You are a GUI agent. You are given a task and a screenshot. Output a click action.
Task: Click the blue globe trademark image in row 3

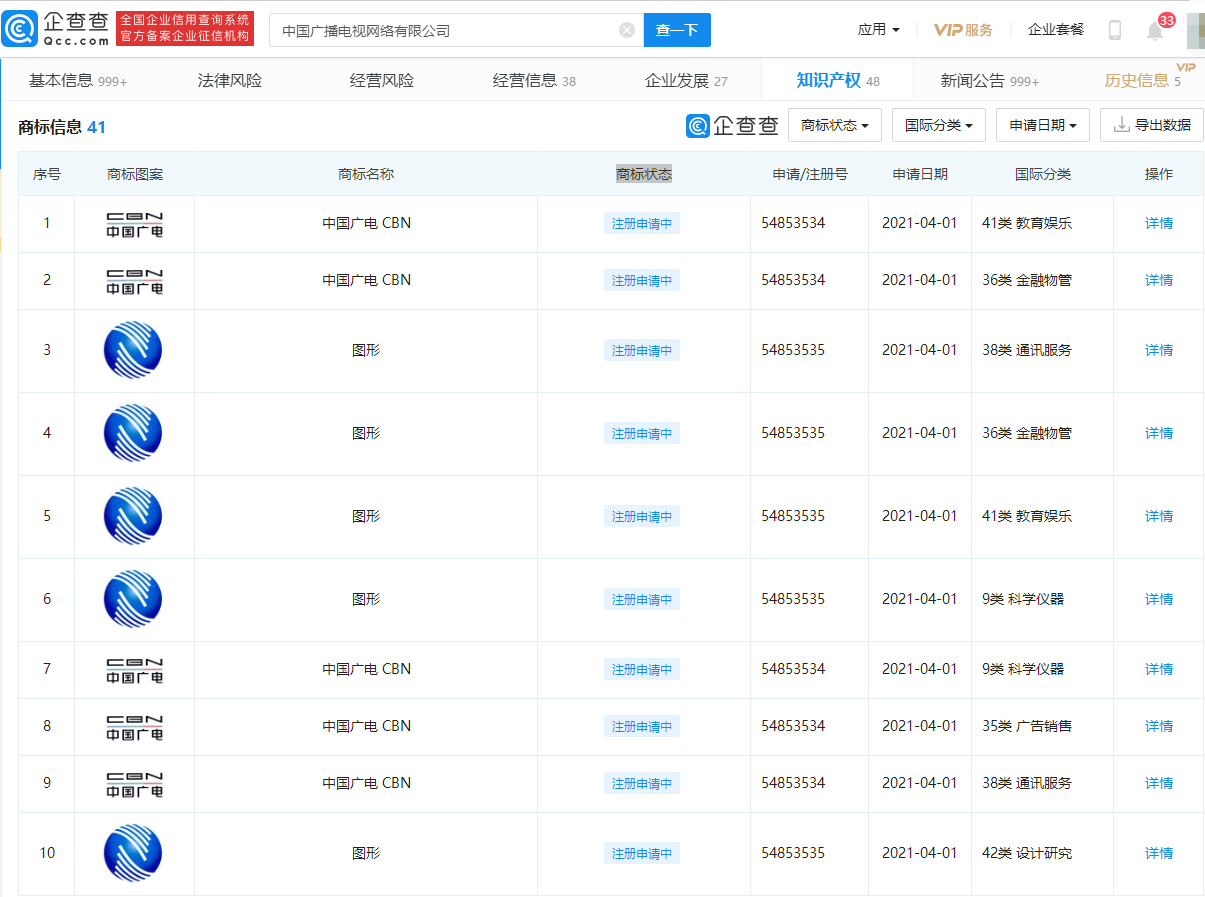tap(133, 350)
